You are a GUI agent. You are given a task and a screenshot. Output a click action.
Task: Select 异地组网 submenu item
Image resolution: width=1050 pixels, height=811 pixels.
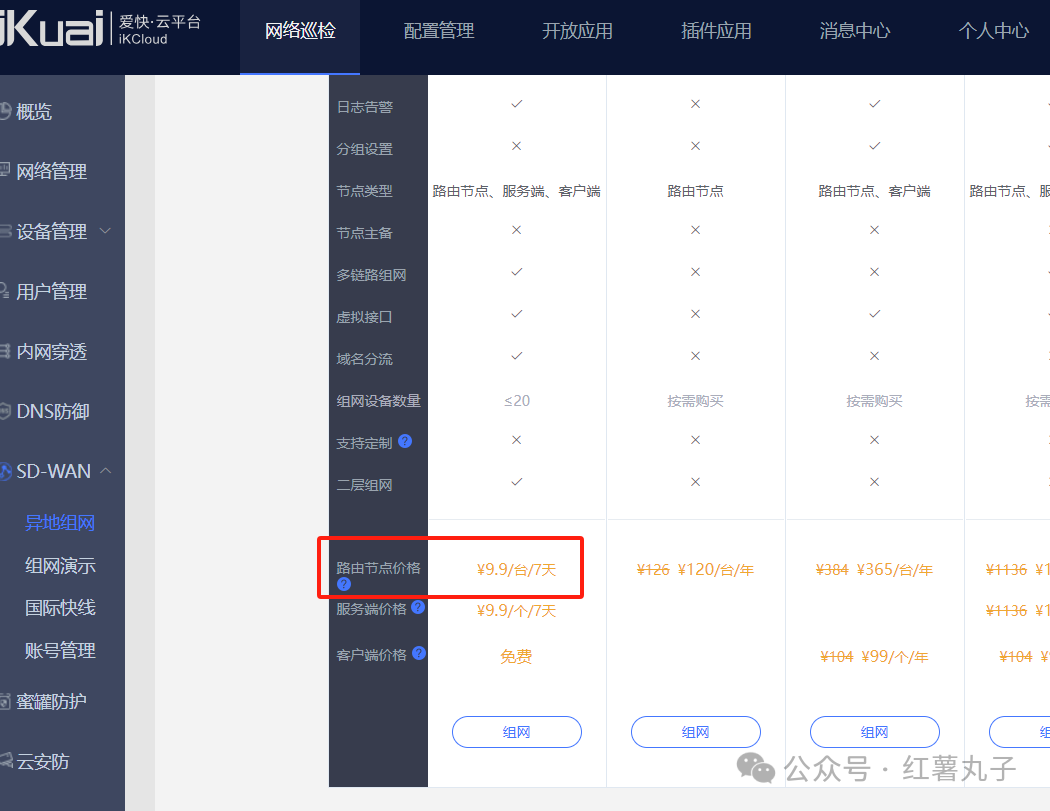pyautogui.click(x=60, y=522)
